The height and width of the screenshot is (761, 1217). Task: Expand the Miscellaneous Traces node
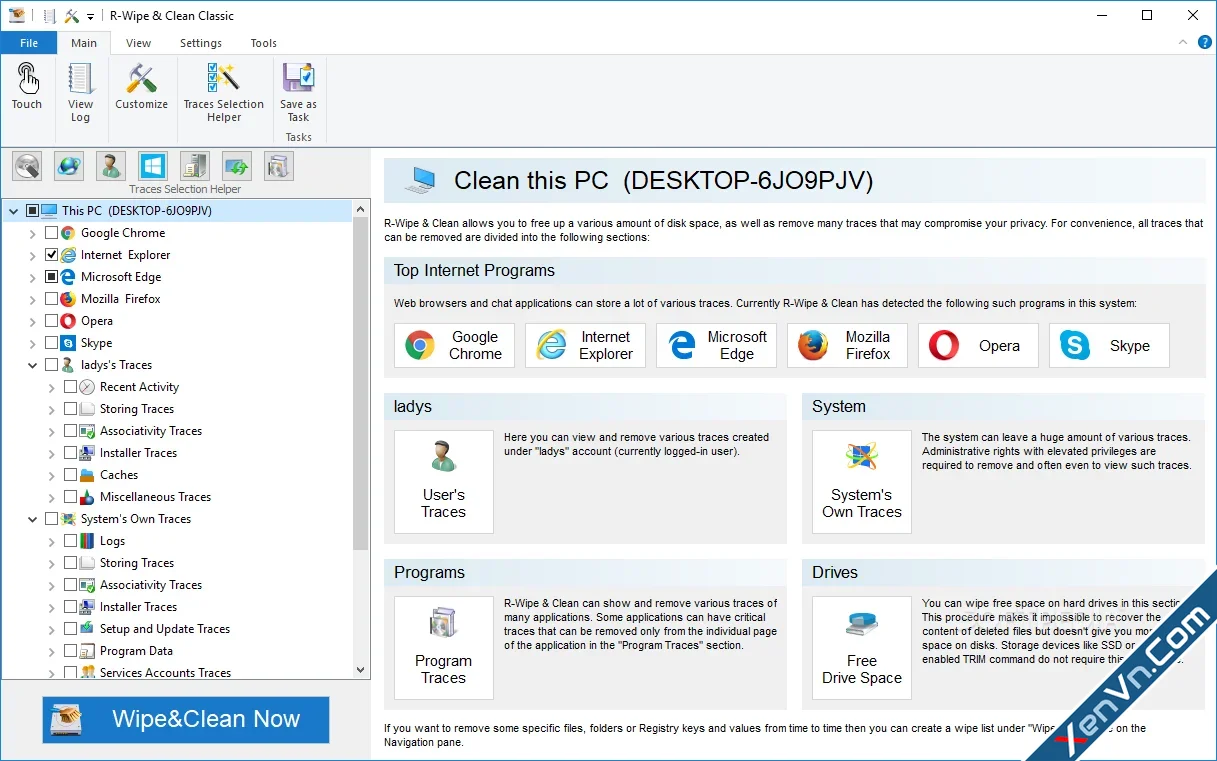(52, 497)
